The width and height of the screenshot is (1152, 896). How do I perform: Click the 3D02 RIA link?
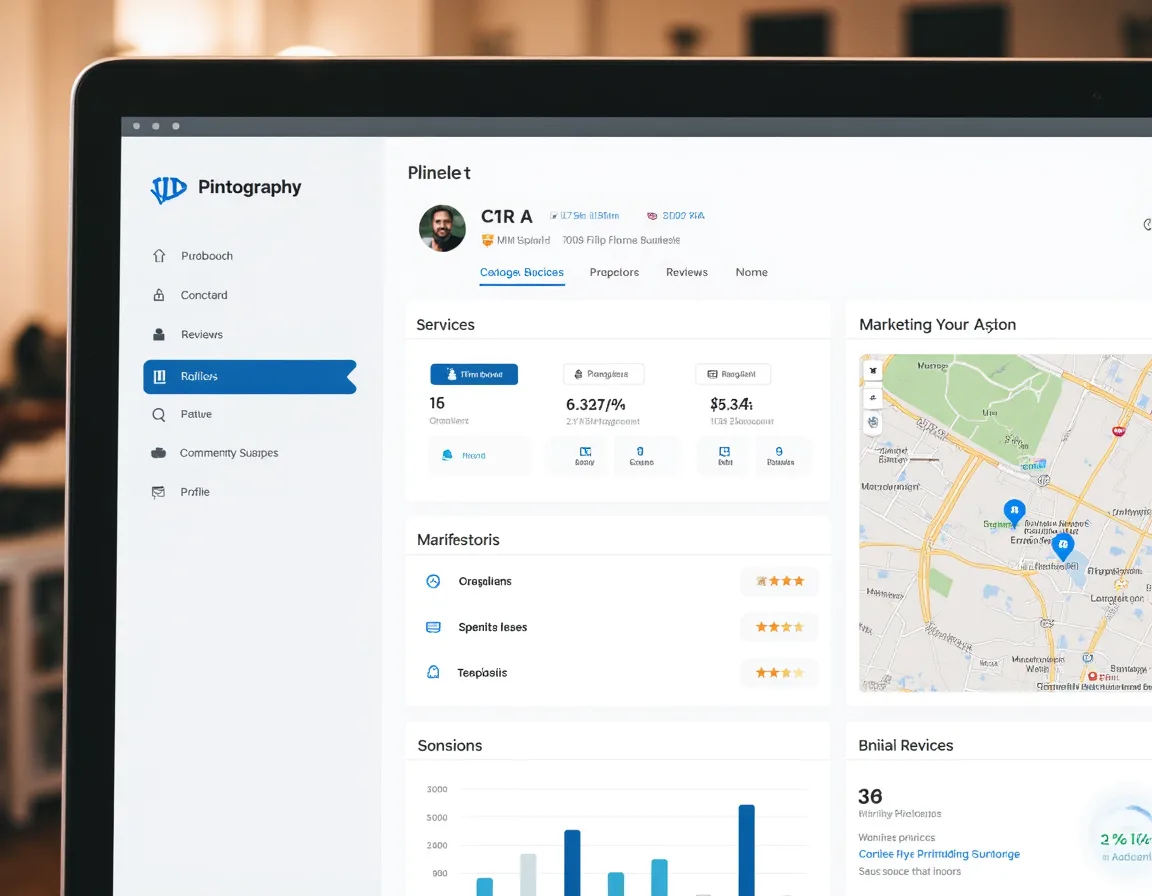[683, 216]
